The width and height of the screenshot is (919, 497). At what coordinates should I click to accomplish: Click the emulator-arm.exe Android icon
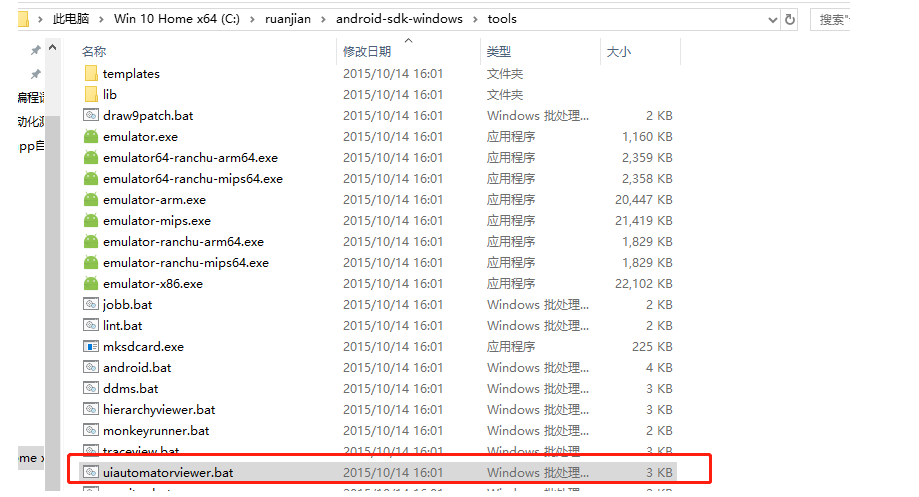point(91,200)
